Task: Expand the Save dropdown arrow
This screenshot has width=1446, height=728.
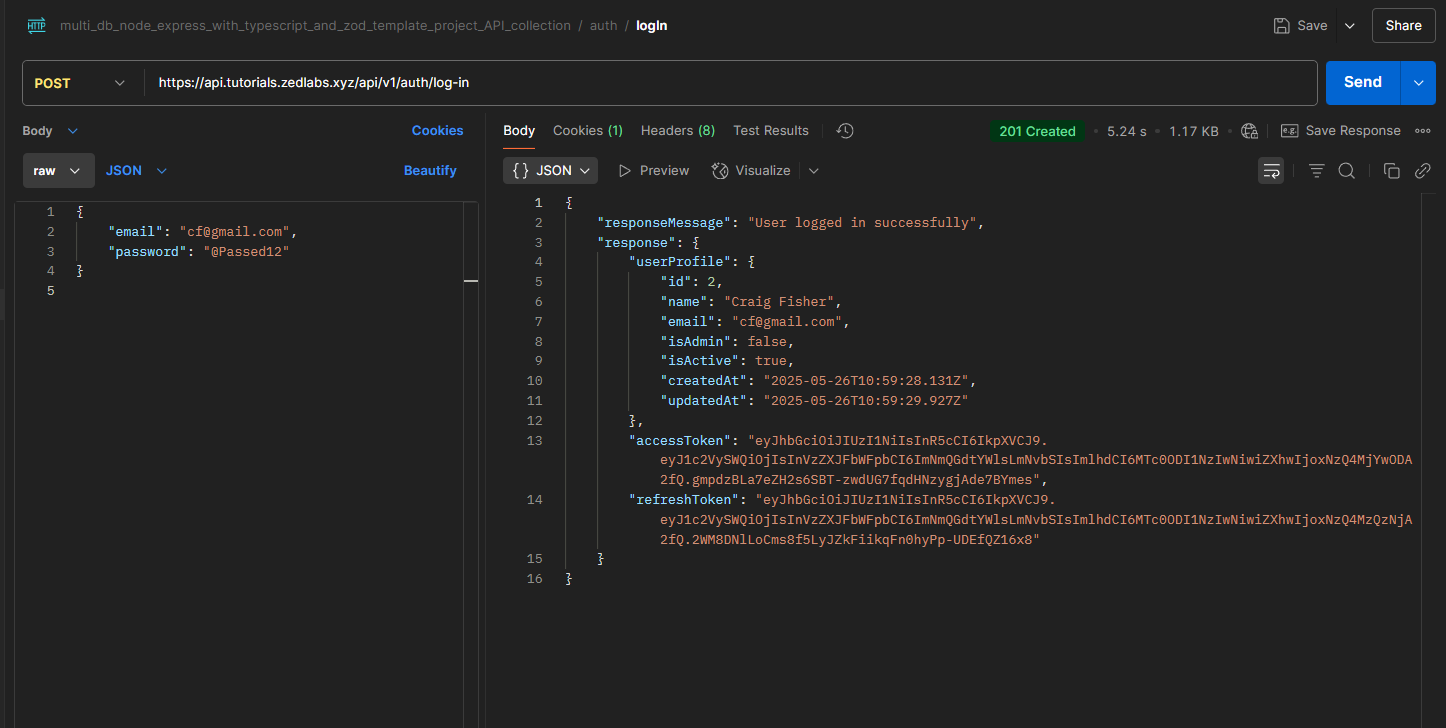Action: [1349, 26]
